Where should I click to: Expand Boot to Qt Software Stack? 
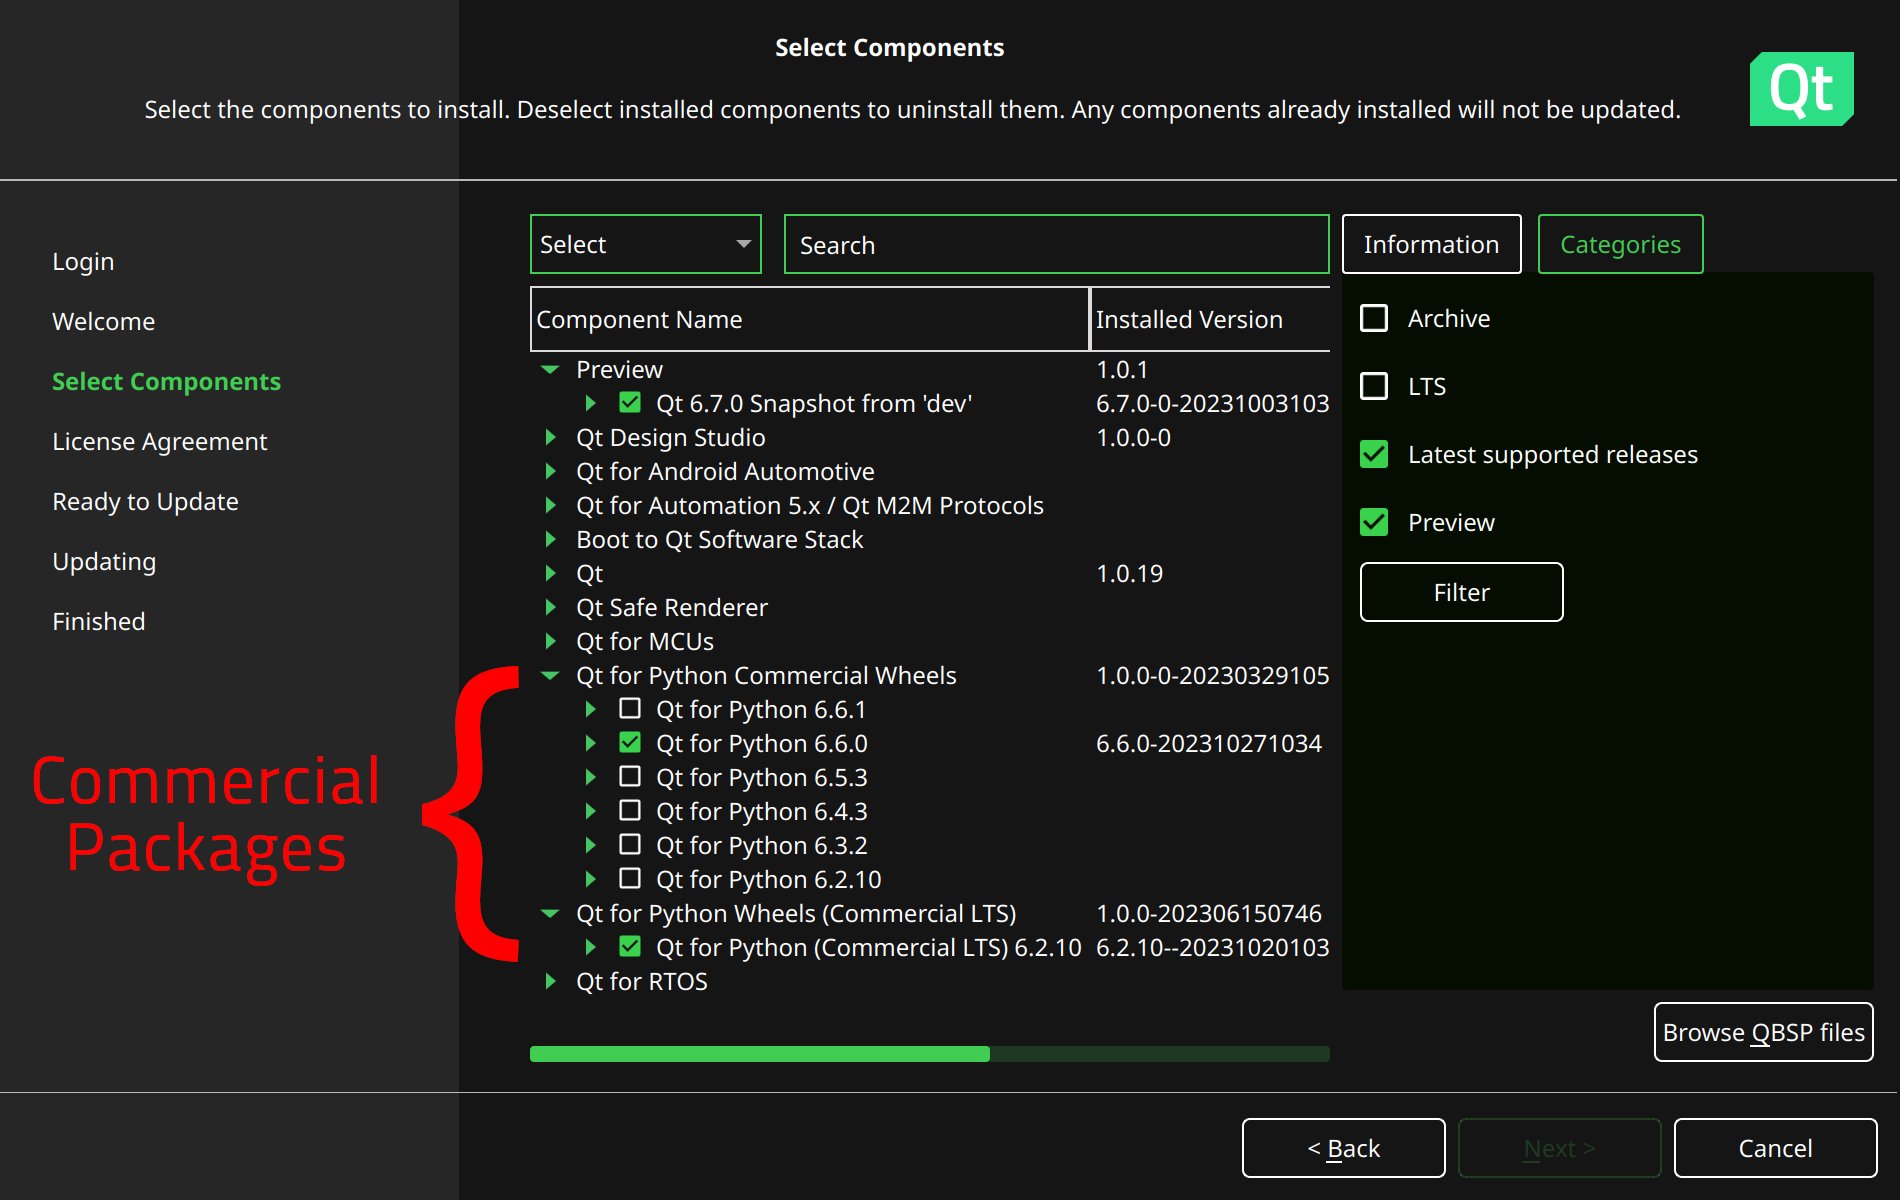tap(550, 540)
